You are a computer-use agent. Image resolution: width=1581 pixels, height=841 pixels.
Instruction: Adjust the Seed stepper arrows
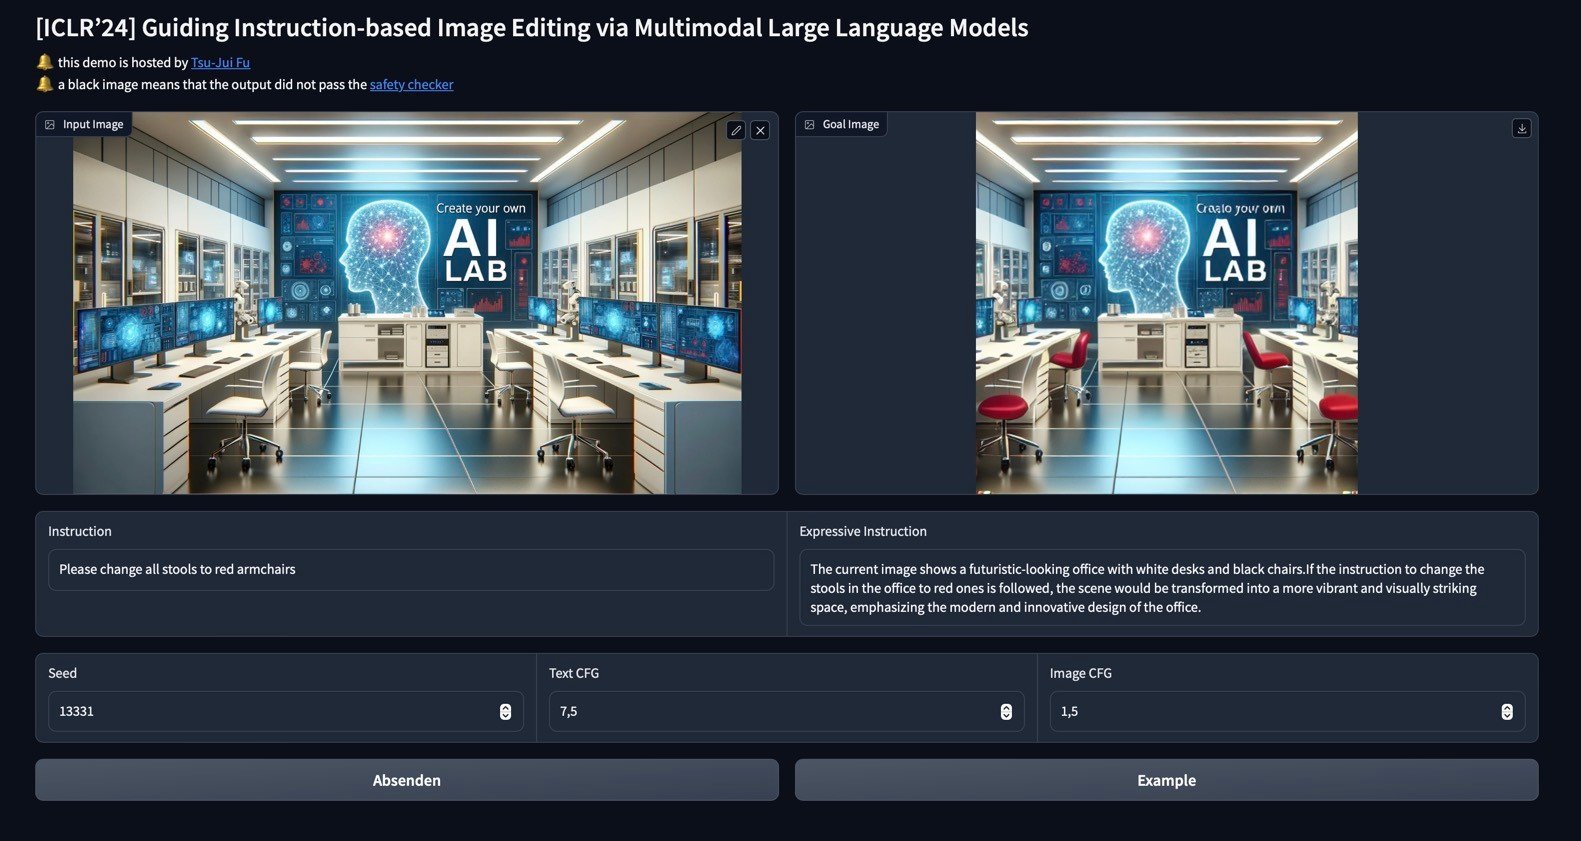coord(505,711)
